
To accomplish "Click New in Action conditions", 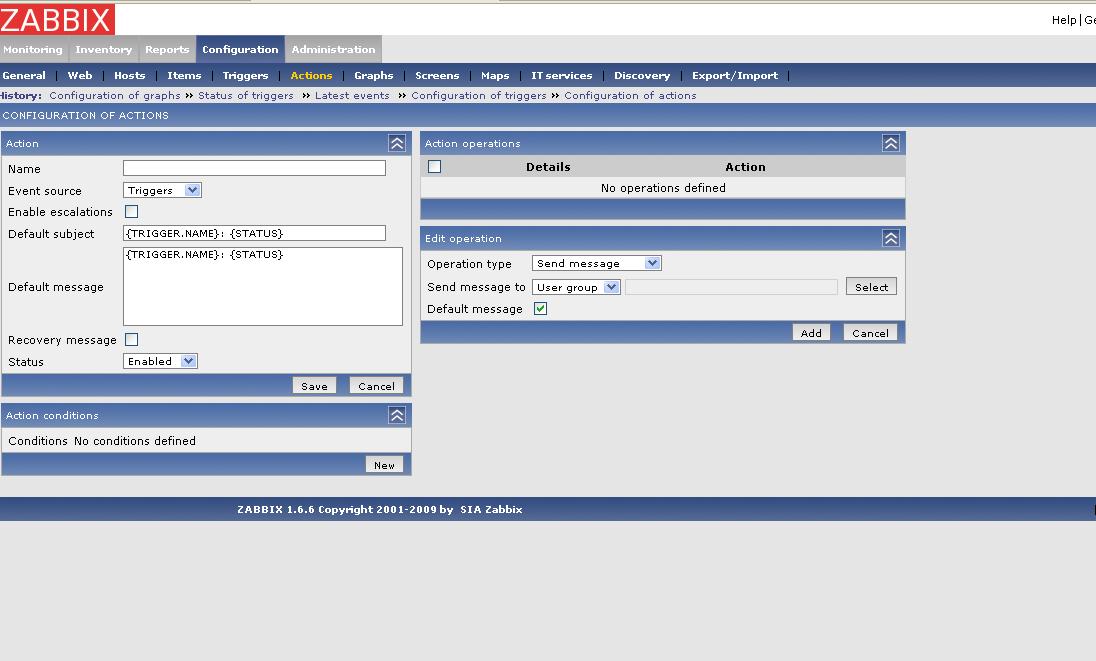I will coord(384,465).
